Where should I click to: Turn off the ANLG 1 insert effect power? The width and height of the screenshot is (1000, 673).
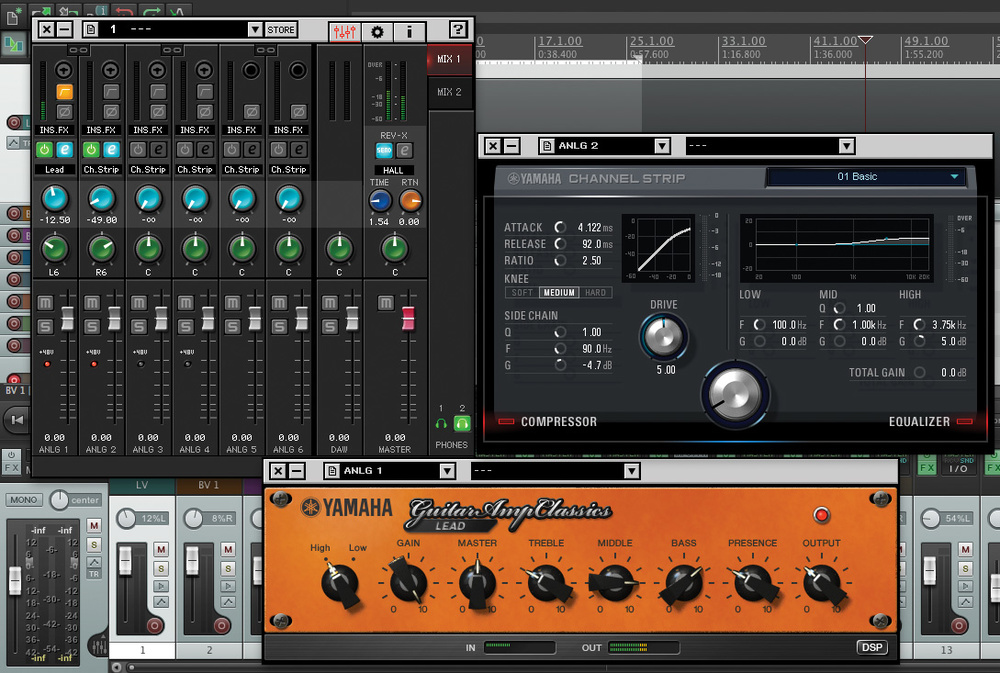(x=44, y=150)
